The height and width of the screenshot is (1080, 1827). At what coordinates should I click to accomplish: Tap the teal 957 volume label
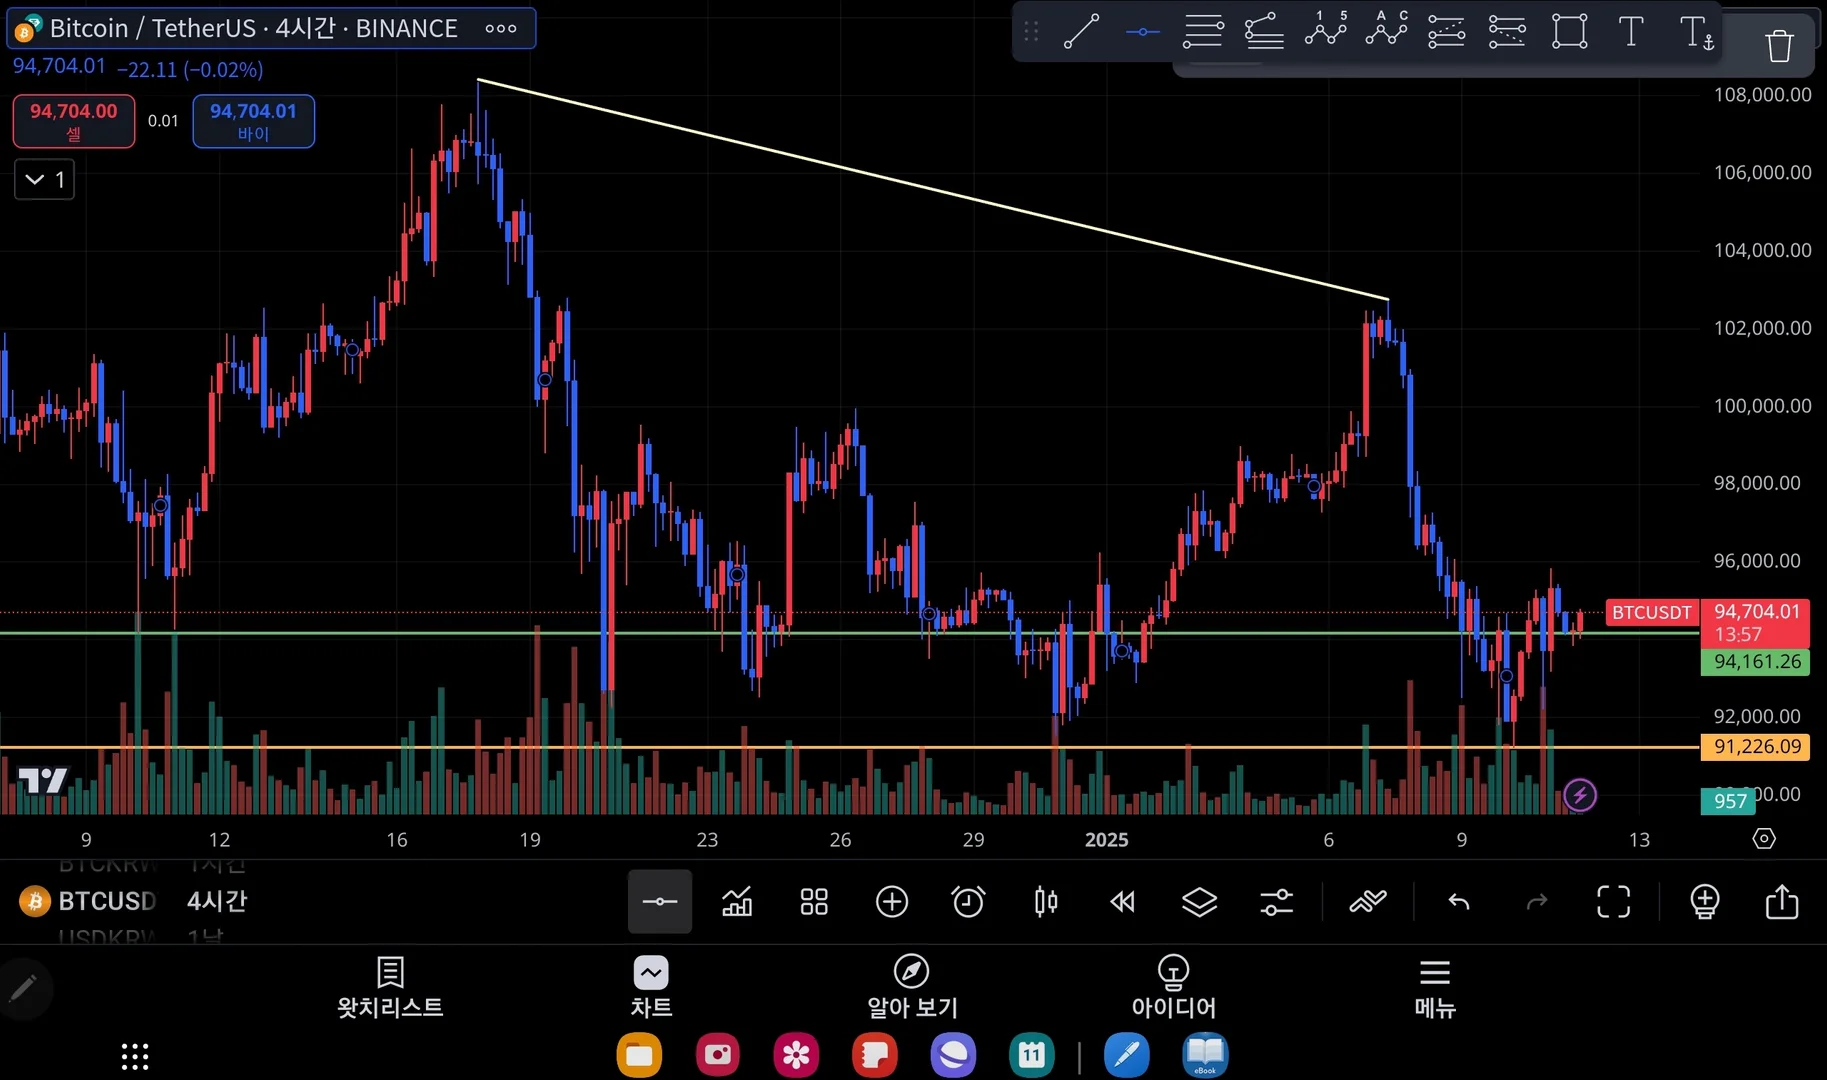click(1730, 801)
